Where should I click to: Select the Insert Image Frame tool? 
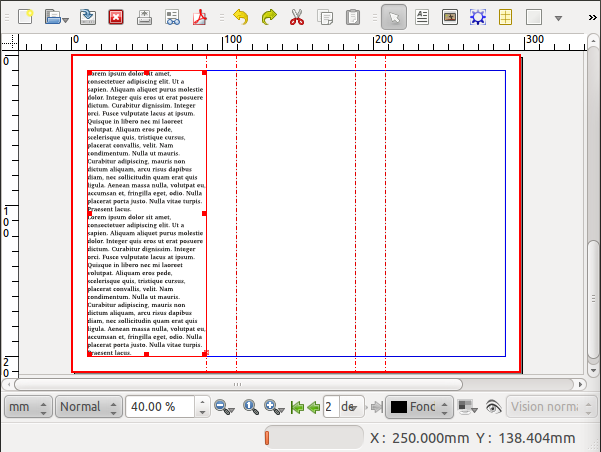tap(450, 17)
